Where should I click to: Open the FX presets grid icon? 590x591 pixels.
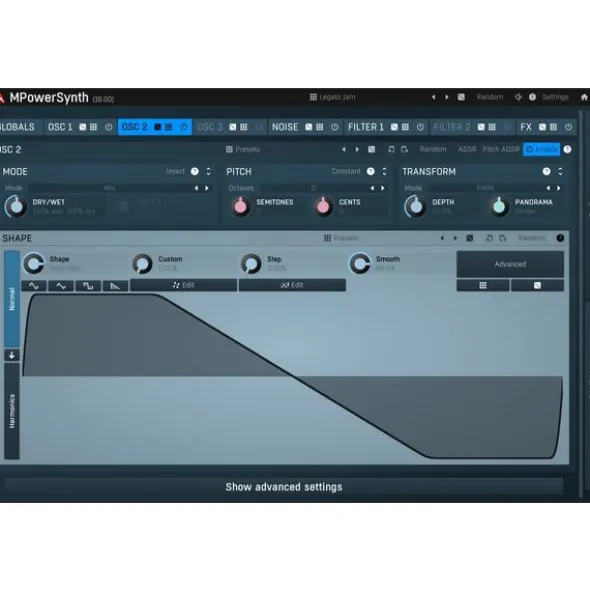coord(553,127)
